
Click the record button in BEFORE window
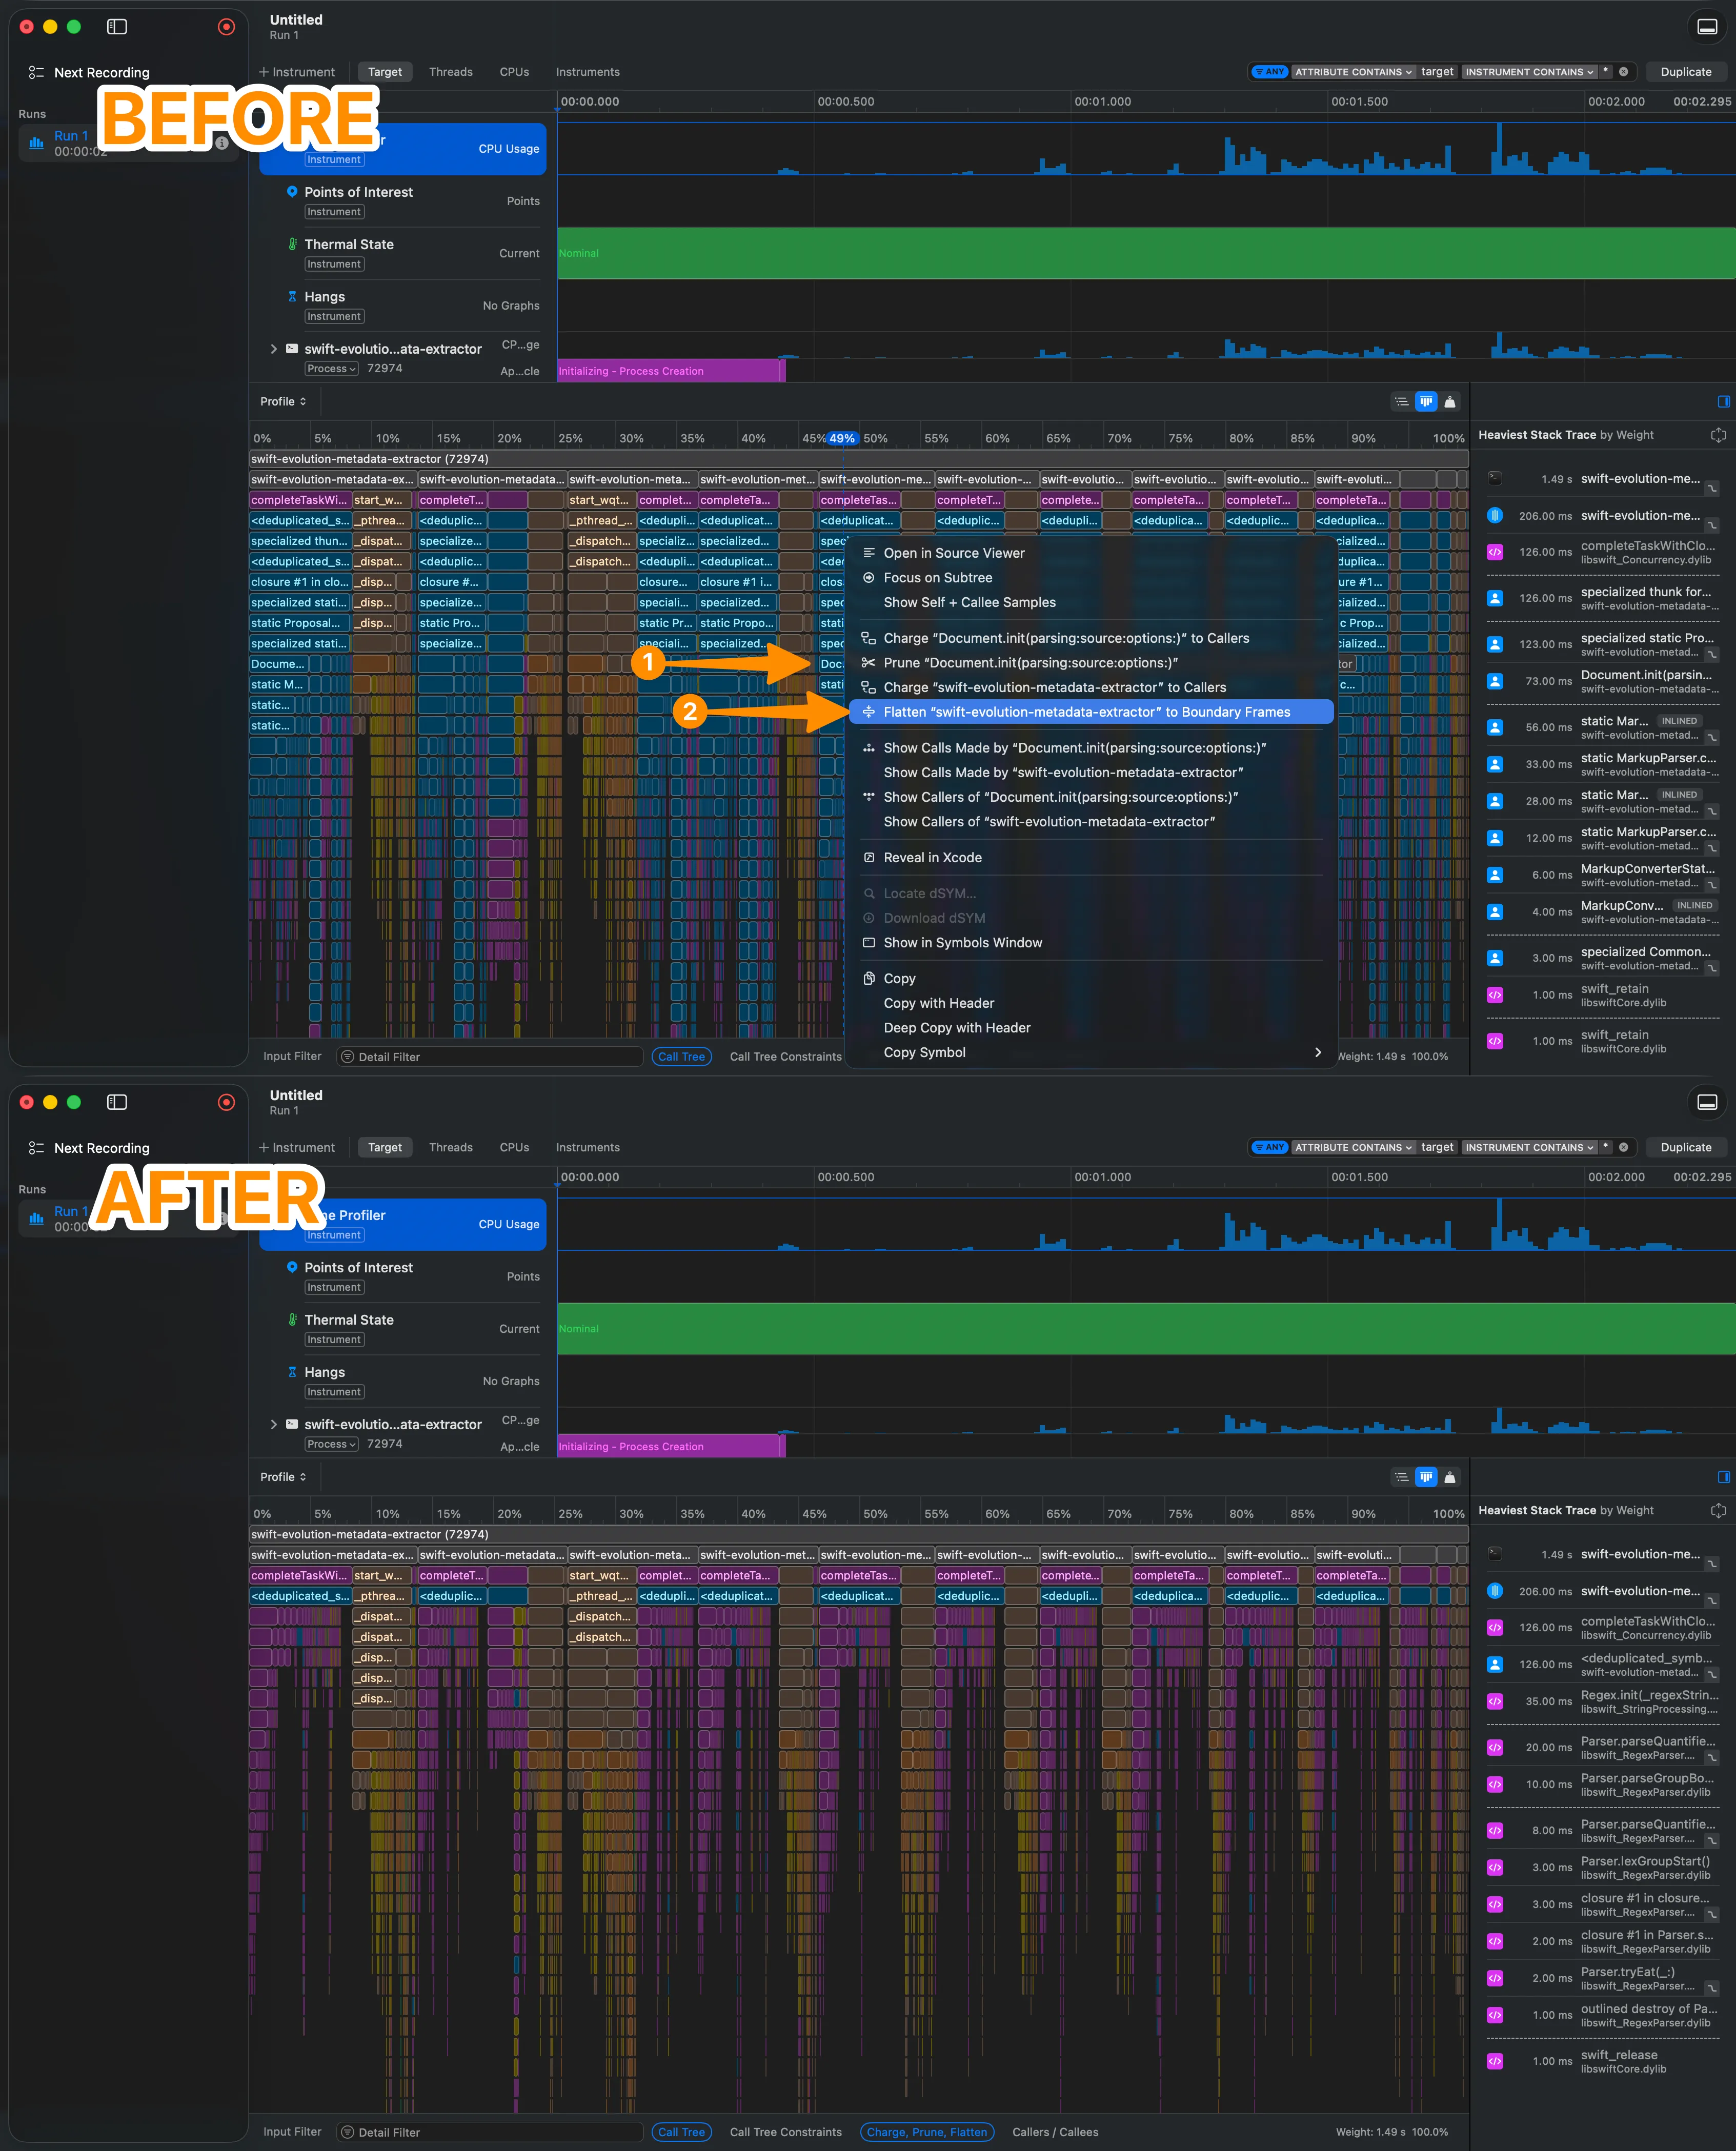[226, 27]
